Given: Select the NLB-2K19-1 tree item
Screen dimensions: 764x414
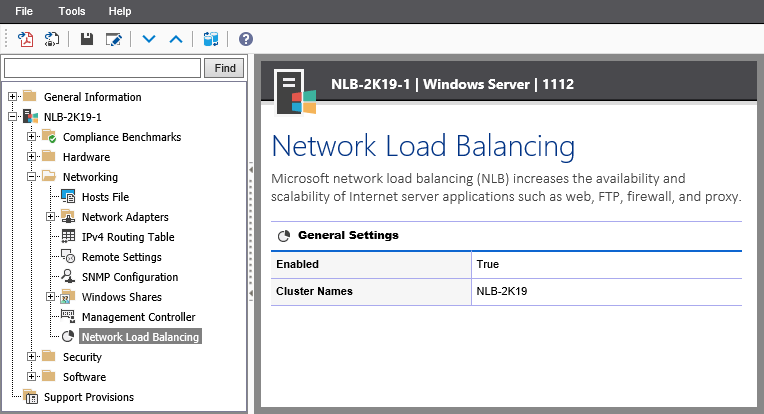Looking at the screenshot, I should click(73, 117).
